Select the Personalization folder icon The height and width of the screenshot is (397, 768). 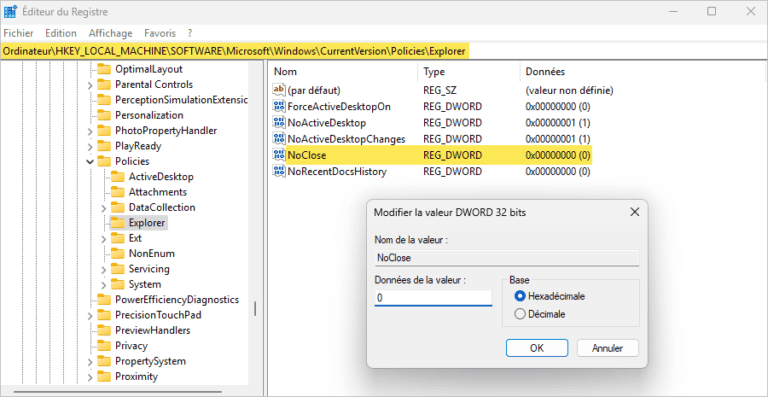pos(103,116)
